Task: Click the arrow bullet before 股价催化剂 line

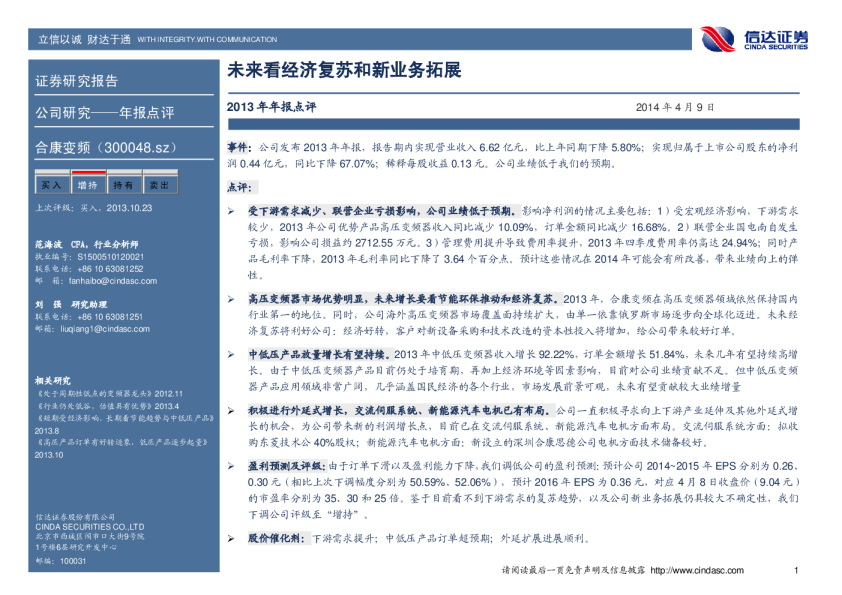Action: coord(231,538)
